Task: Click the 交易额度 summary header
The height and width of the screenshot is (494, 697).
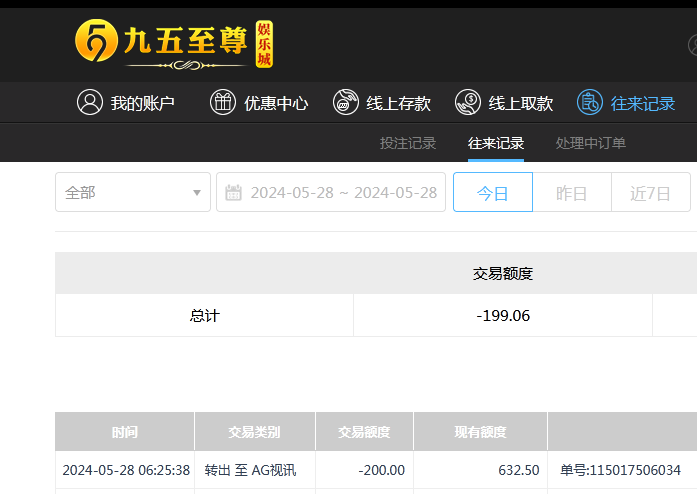Action: pos(503,273)
